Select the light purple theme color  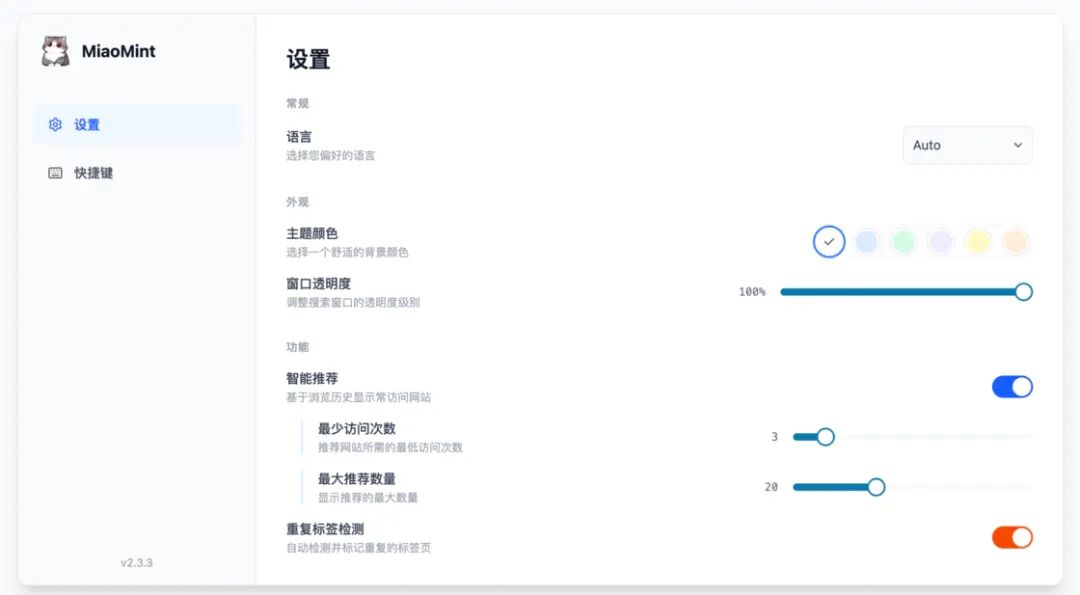pos(940,242)
